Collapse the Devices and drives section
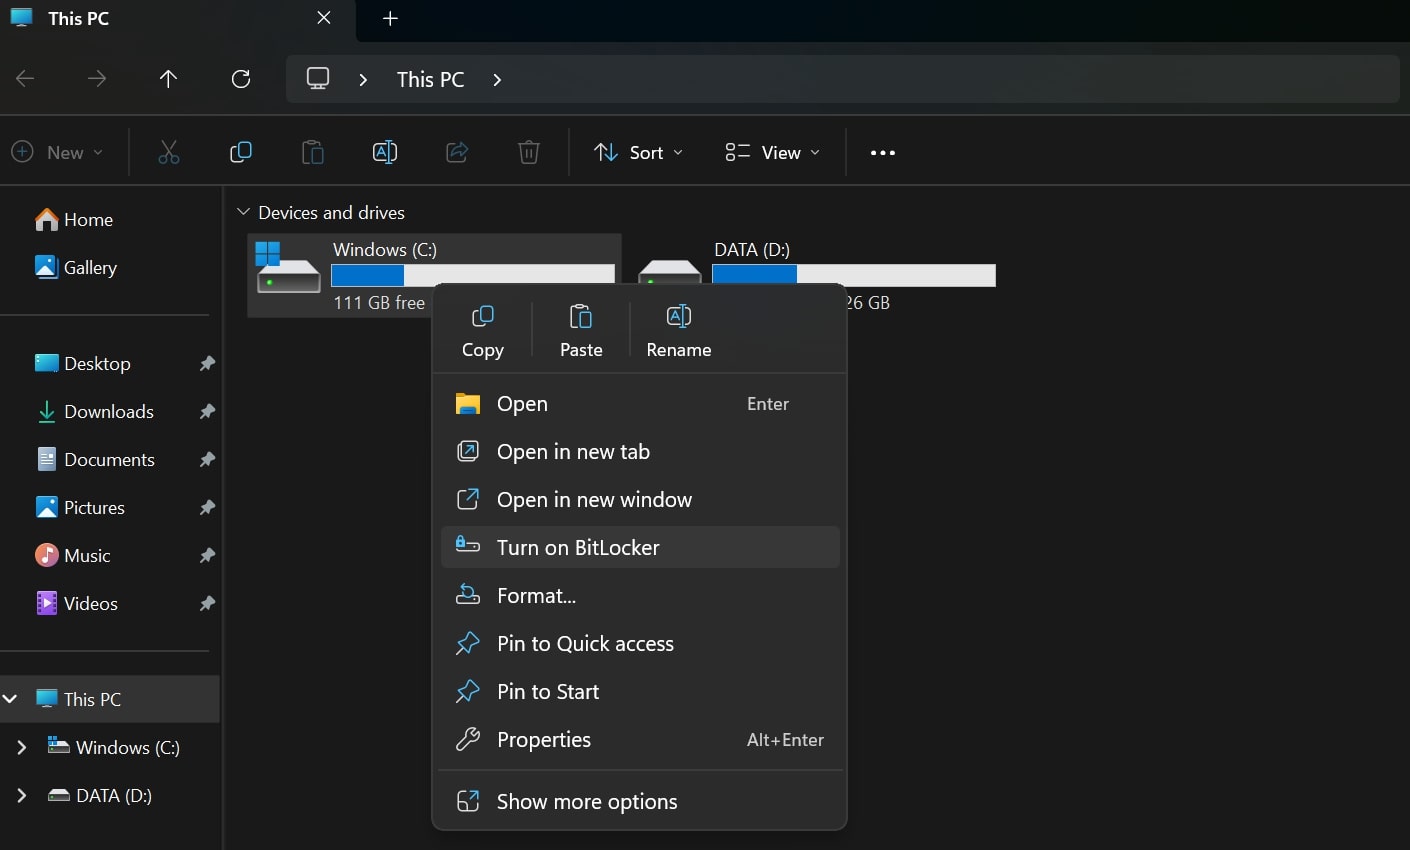Image resolution: width=1410 pixels, height=850 pixels. [243, 212]
